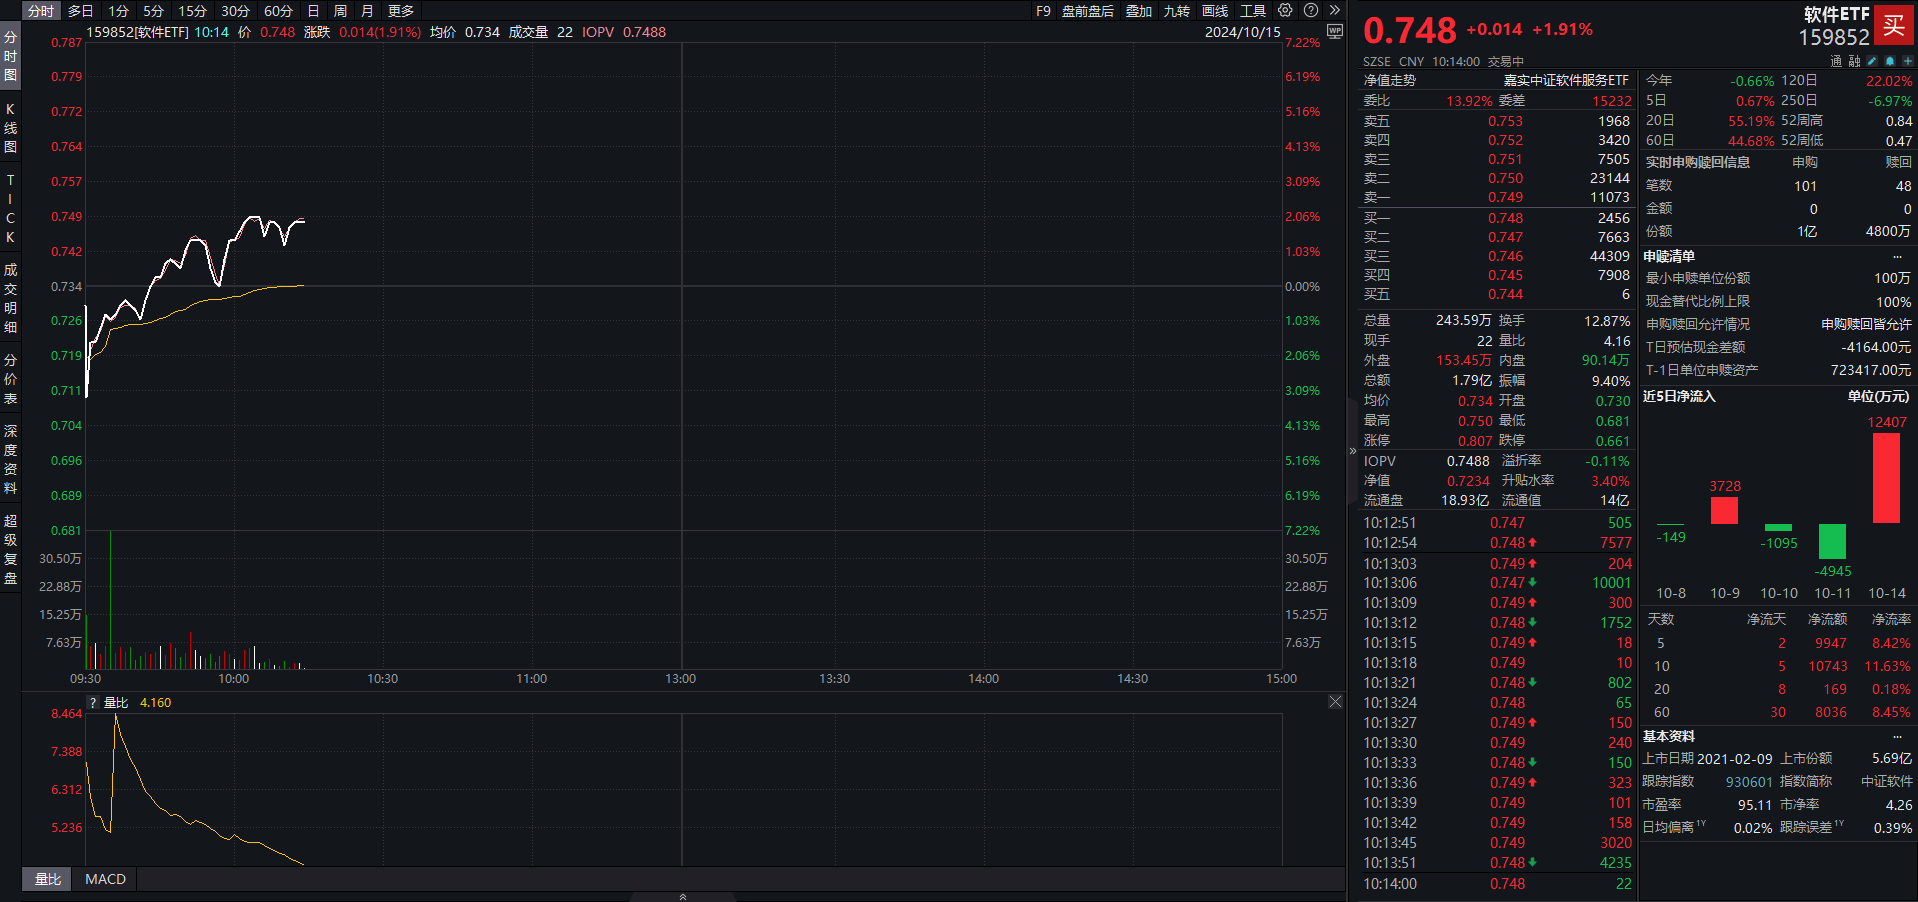Toggle 叠加 overlay comparison
The width and height of the screenshot is (1918, 902).
pyautogui.click(x=1138, y=11)
